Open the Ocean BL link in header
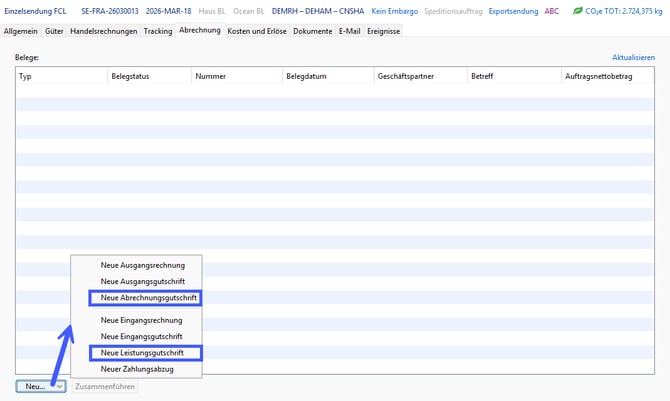Image resolution: width=670 pixels, height=401 pixels. pos(250,10)
